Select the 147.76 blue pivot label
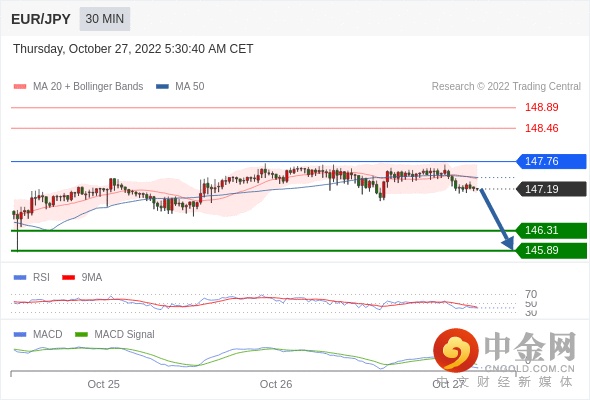590x400 pixels. 551,161
